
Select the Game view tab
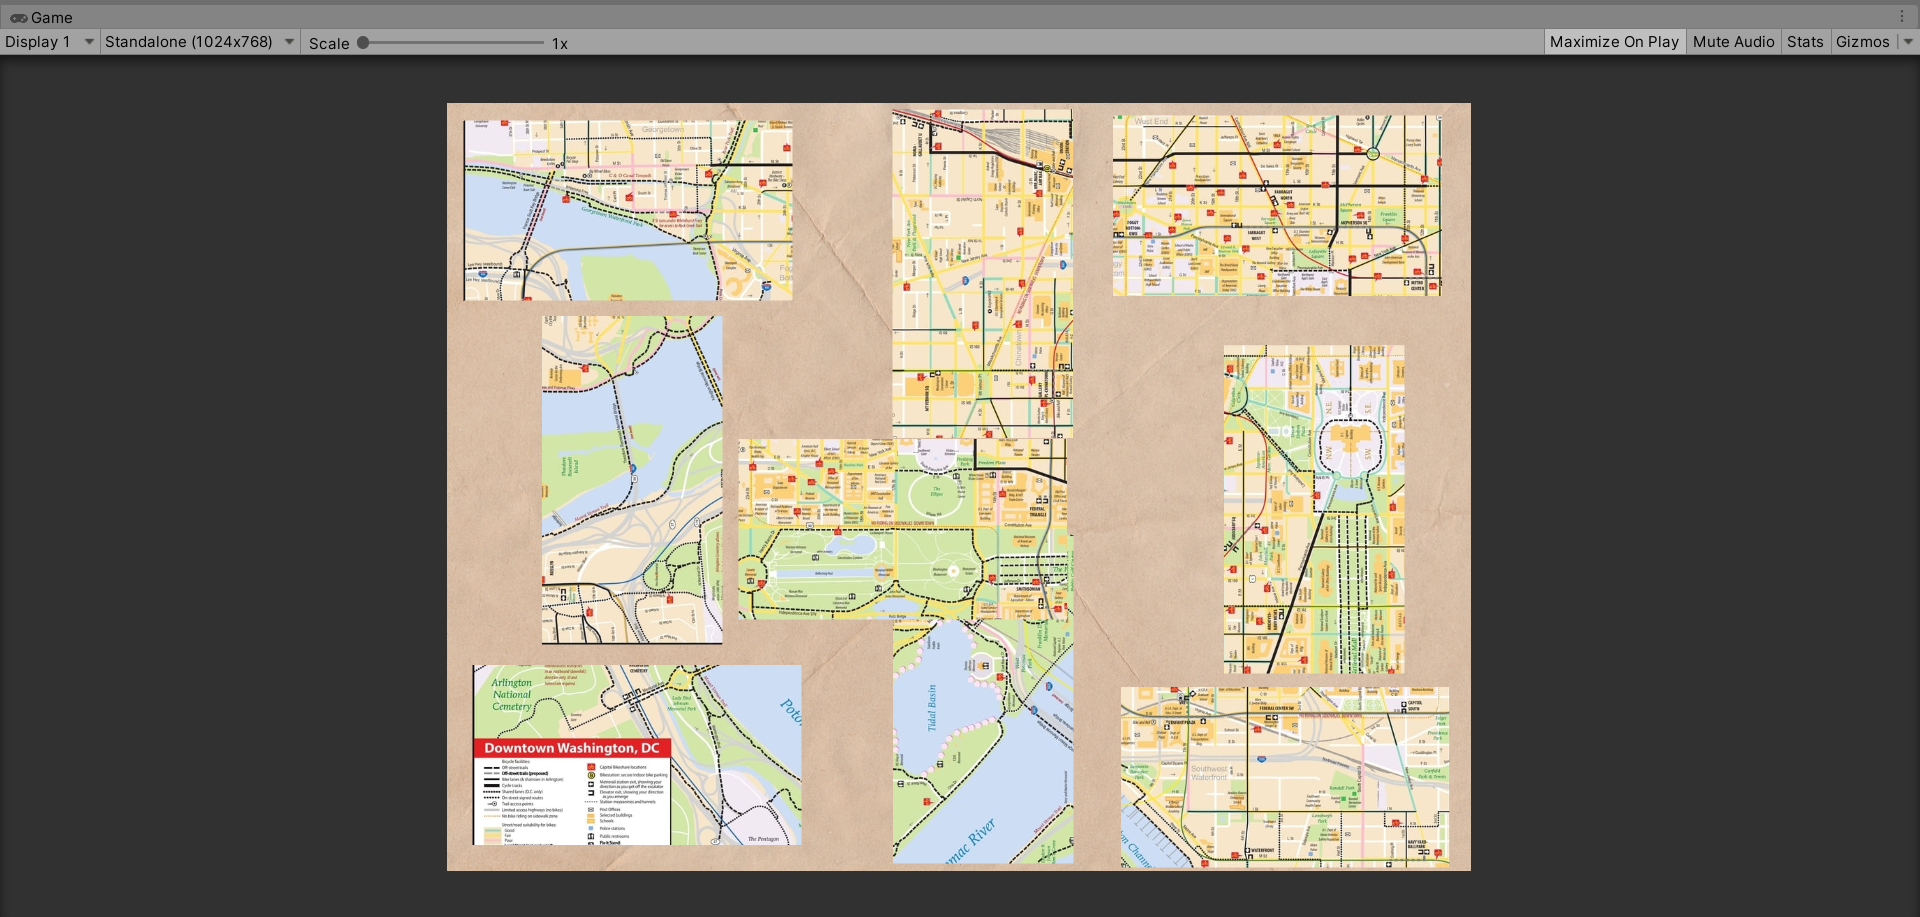[x=42, y=17]
